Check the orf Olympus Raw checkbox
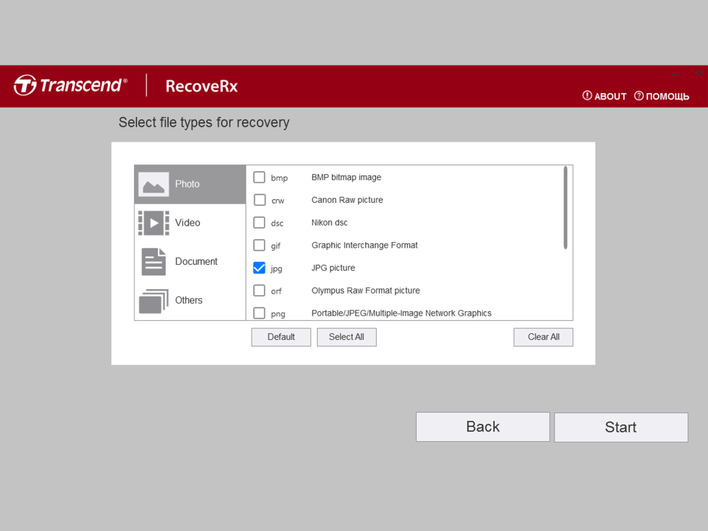 click(x=259, y=290)
